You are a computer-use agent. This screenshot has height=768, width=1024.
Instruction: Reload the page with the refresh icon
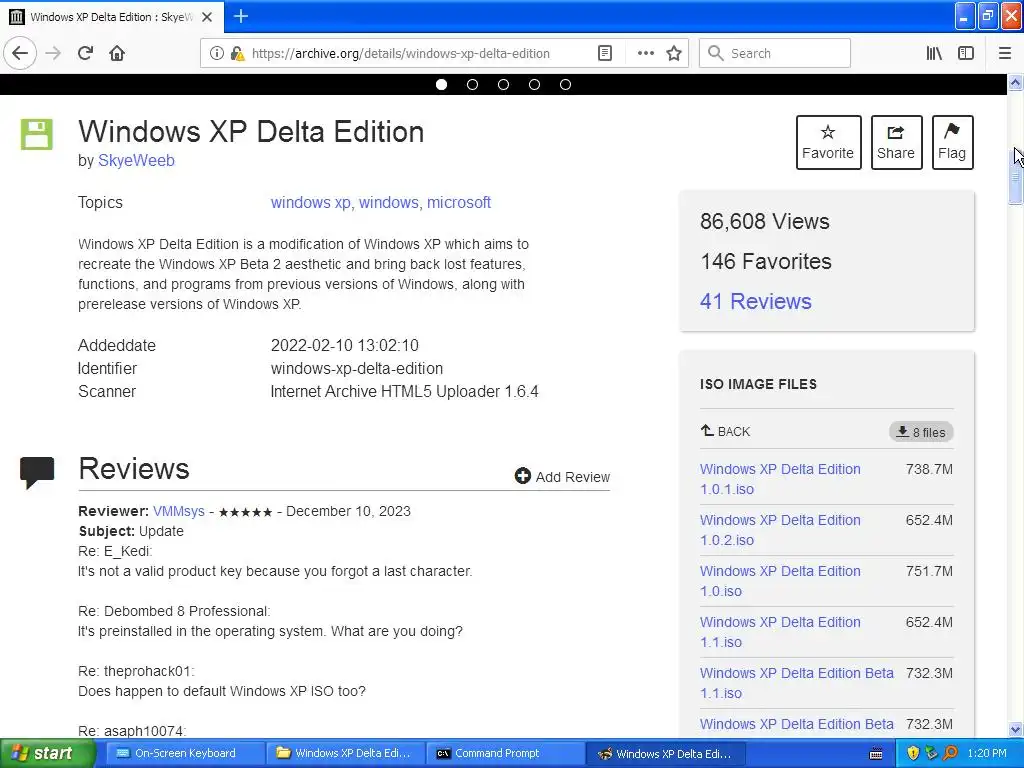click(86, 53)
